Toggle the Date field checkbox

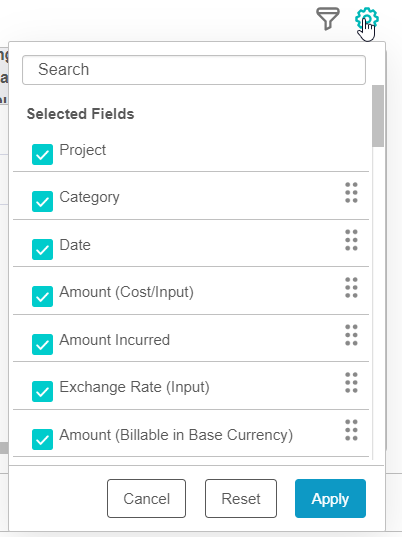[42, 249]
